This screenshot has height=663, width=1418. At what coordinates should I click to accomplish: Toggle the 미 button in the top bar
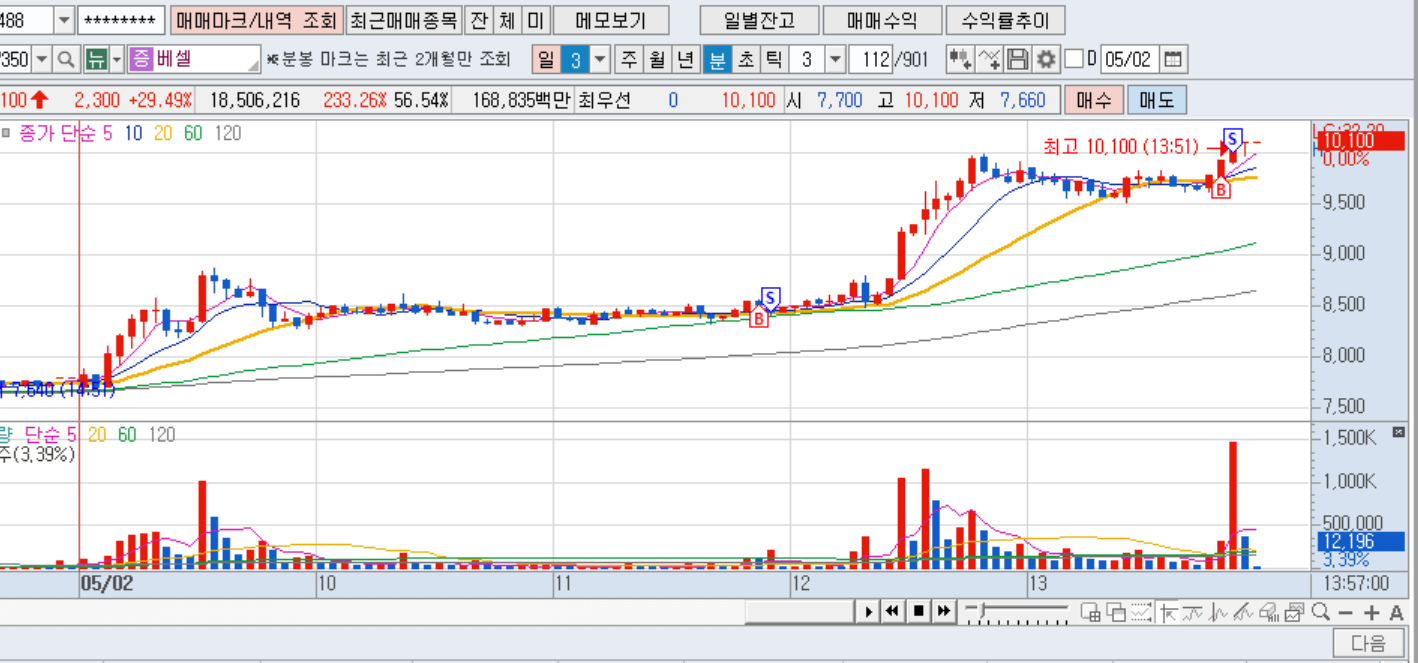click(x=537, y=20)
